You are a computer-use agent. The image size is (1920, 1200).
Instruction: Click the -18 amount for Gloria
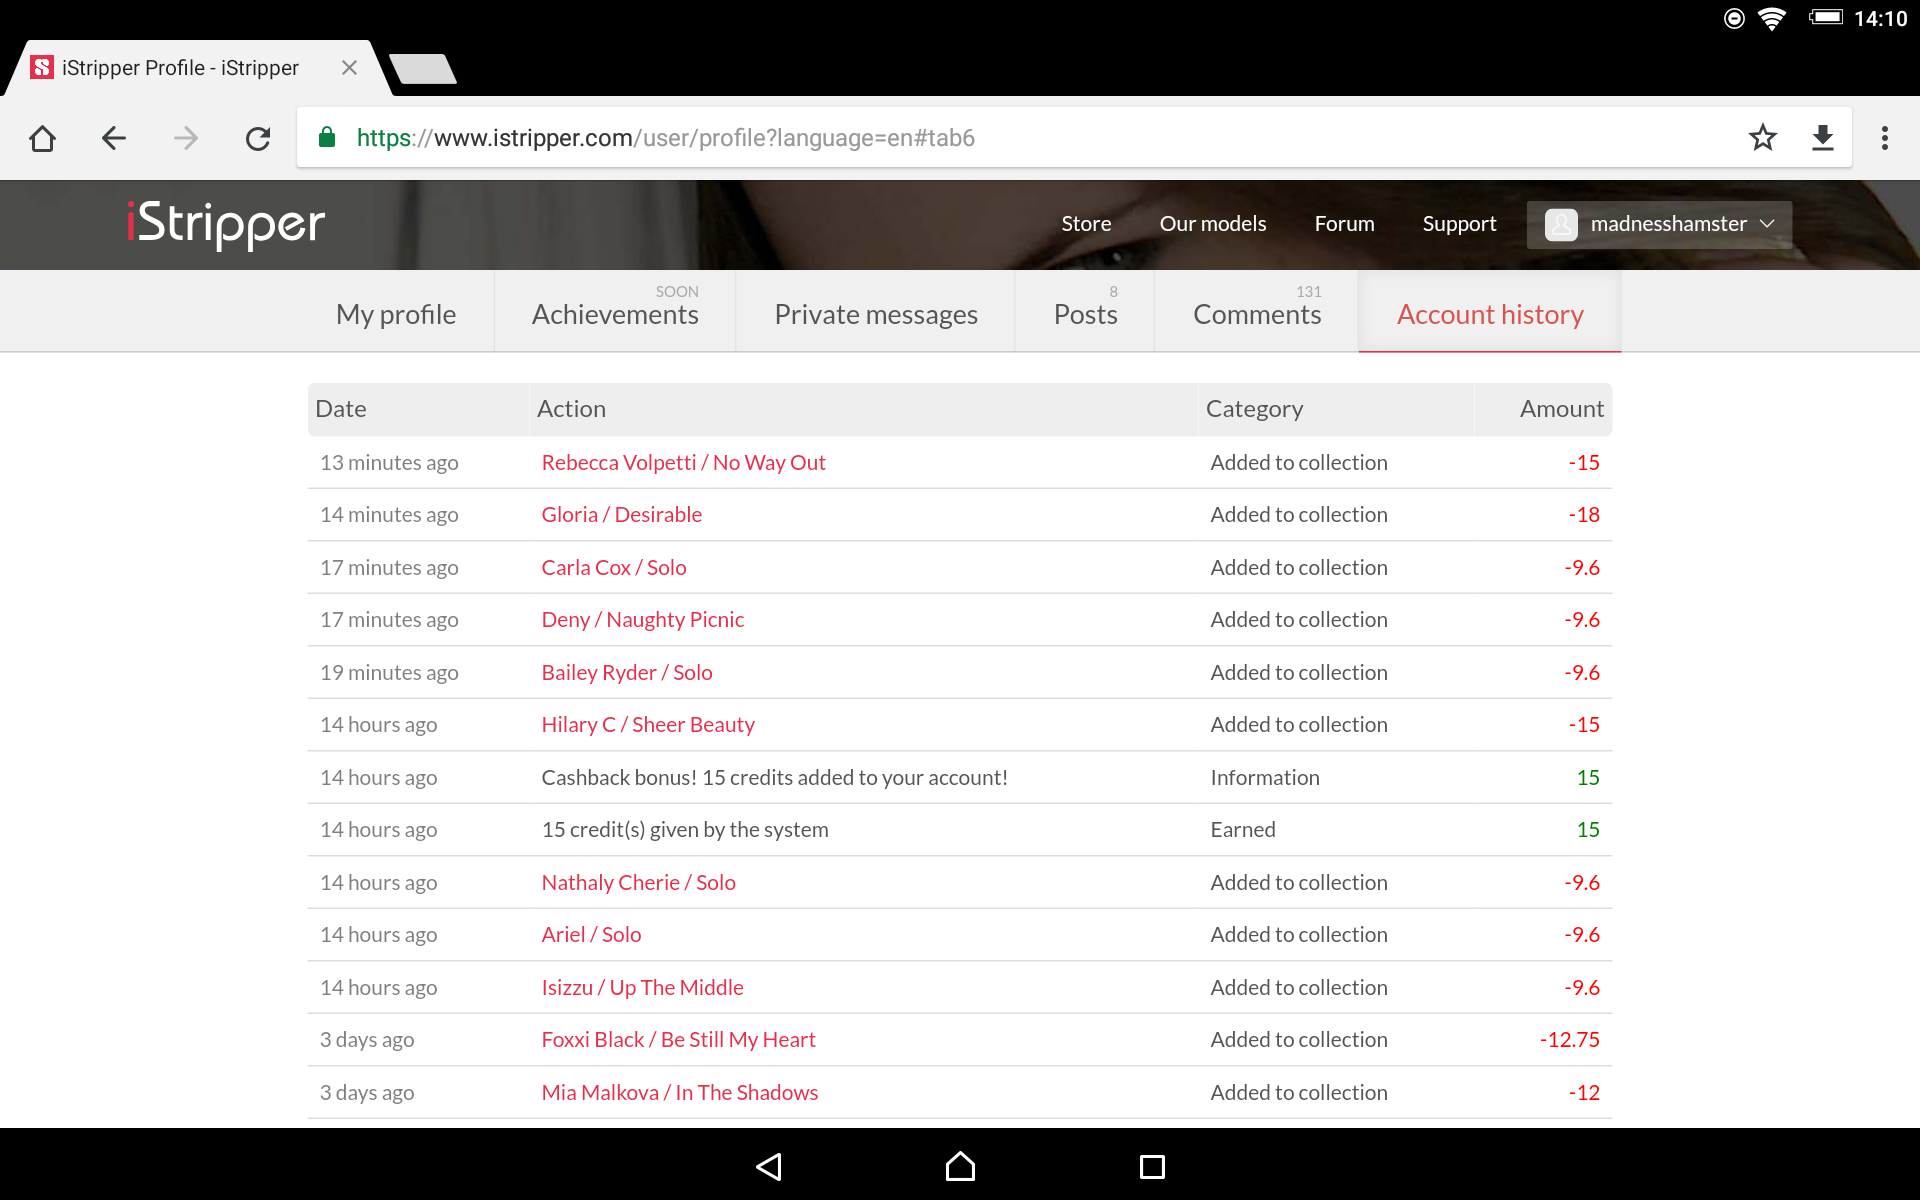click(x=1584, y=514)
